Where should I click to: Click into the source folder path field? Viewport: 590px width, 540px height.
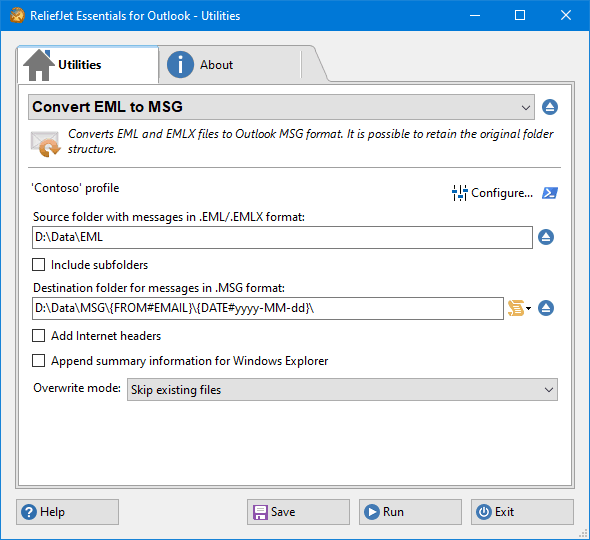click(282, 237)
